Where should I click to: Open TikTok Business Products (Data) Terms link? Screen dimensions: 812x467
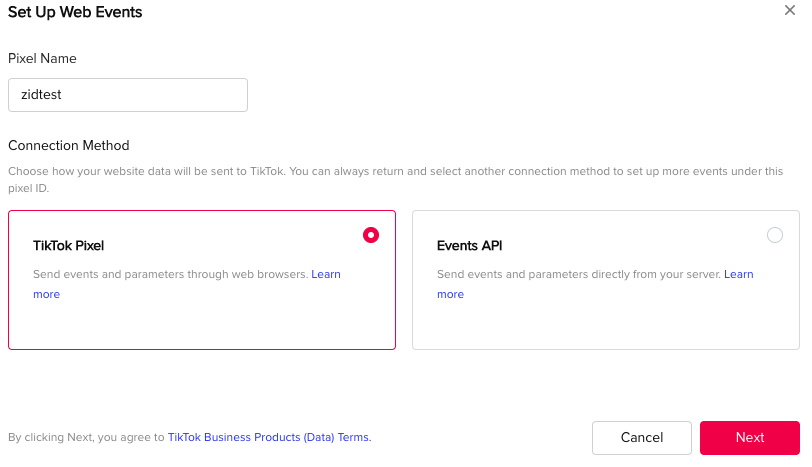(269, 437)
